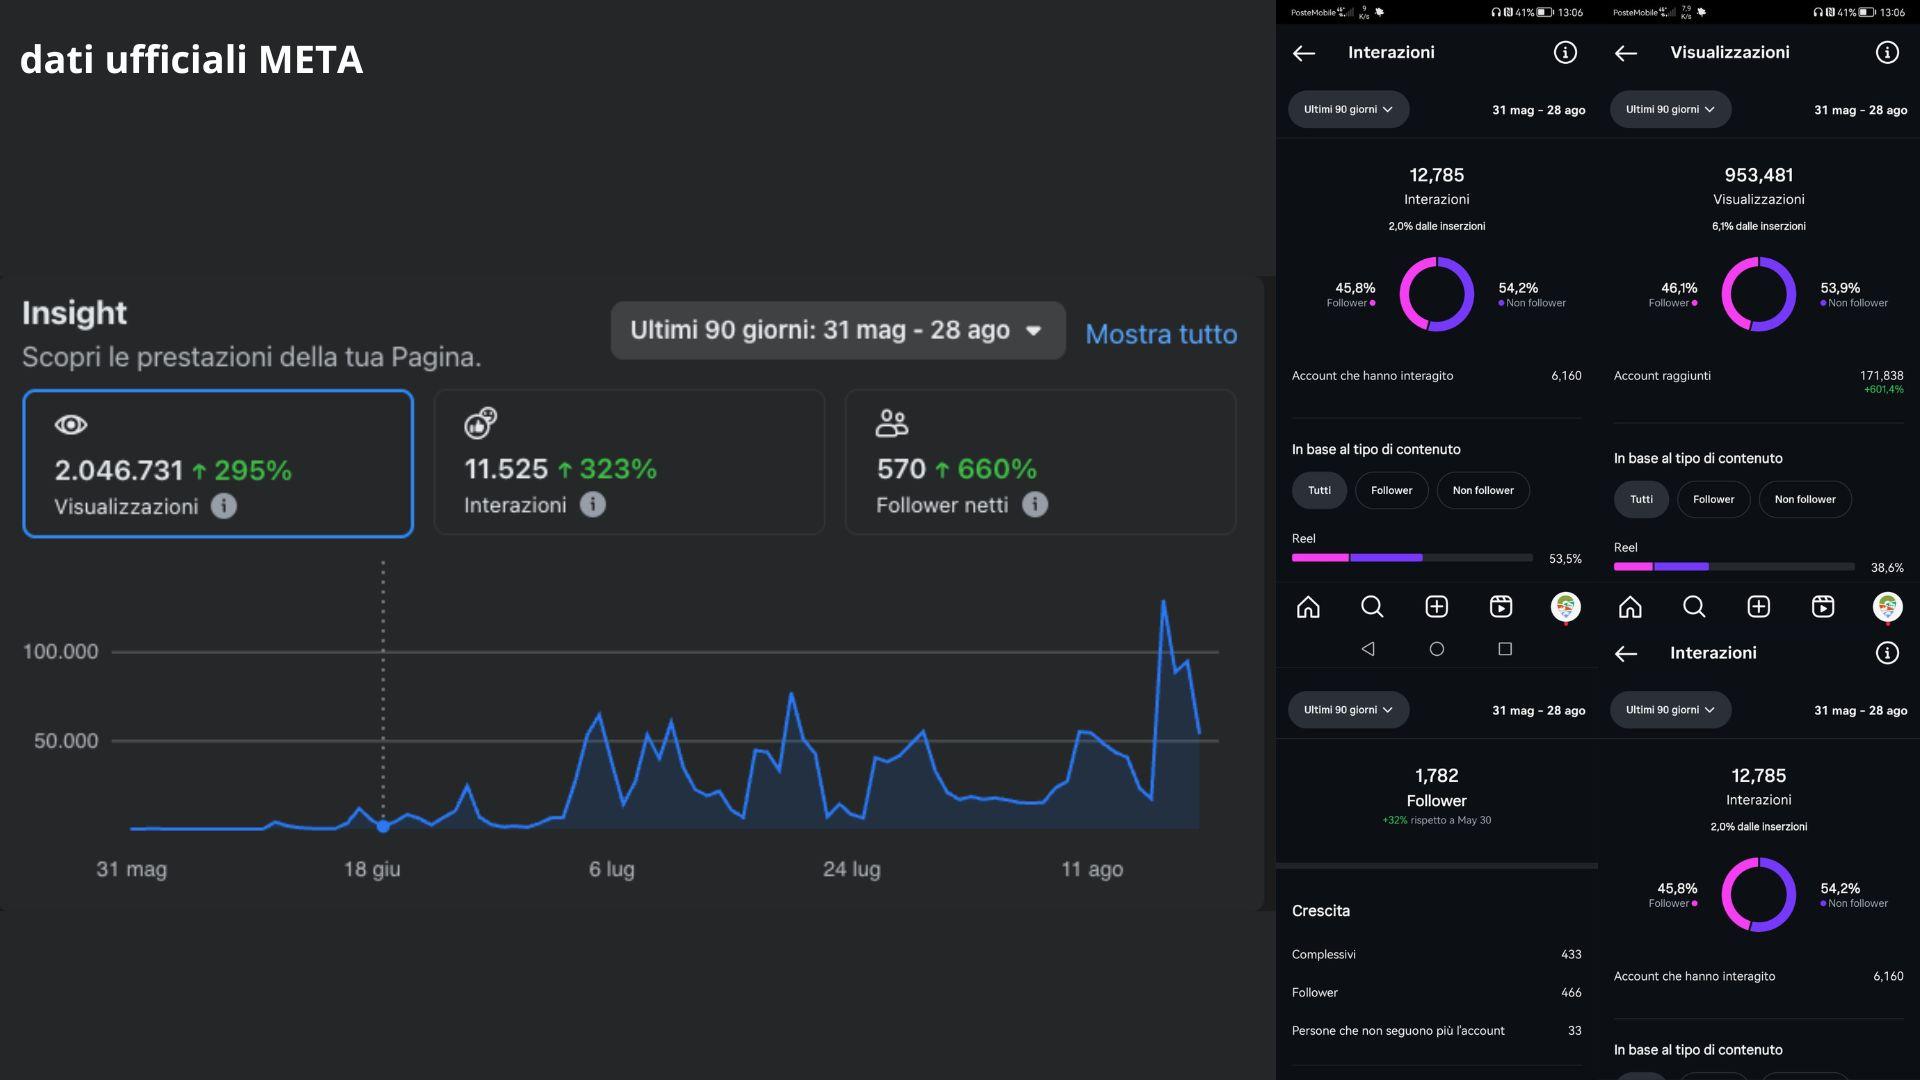Open info icon in Visualizzazioni screen header
This screenshot has width=1920, height=1080.
pyautogui.click(x=1887, y=53)
